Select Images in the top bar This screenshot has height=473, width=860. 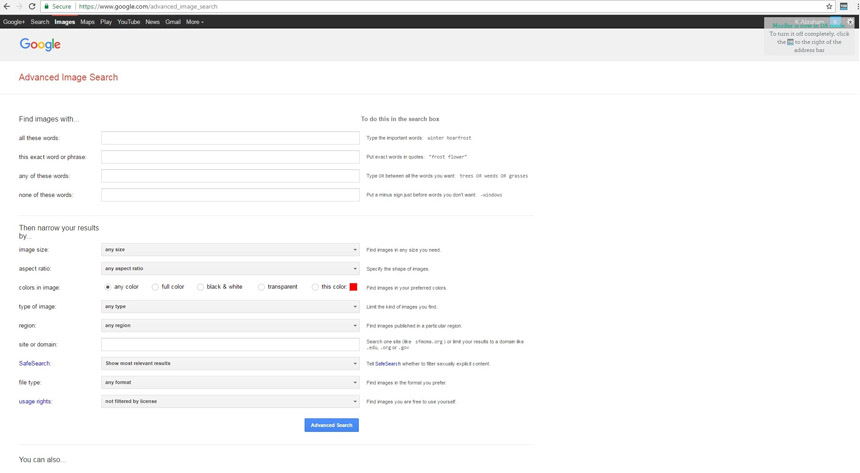pos(65,22)
